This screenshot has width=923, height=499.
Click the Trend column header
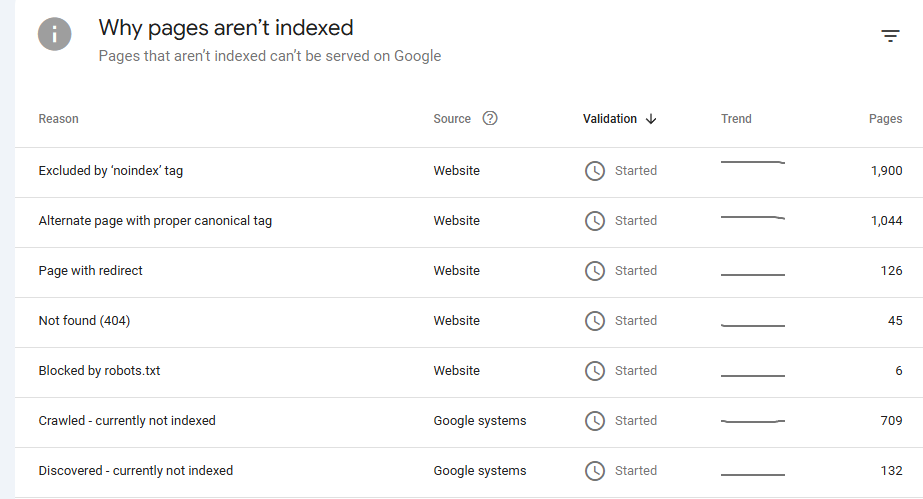[x=736, y=119]
